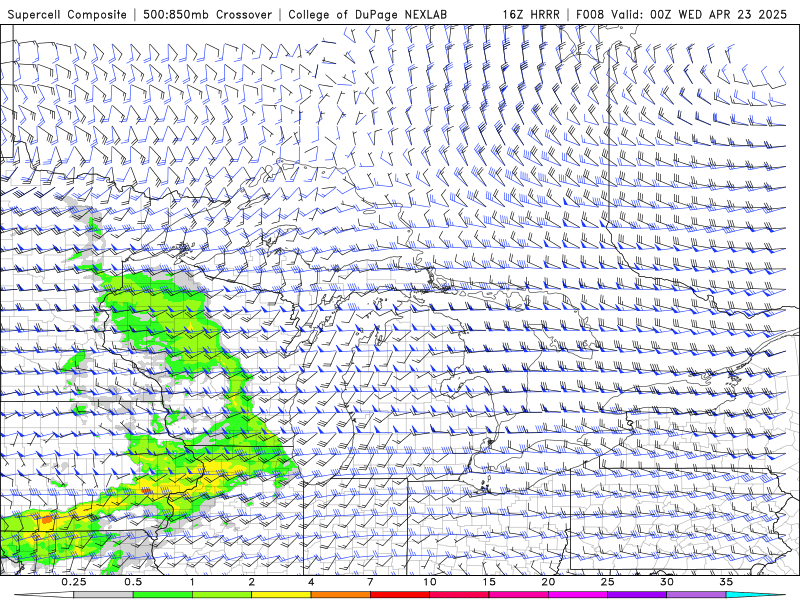The image size is (800, 600).
Task: Click the "500:850mb Crossover" header label
Action: click(208, 14)
